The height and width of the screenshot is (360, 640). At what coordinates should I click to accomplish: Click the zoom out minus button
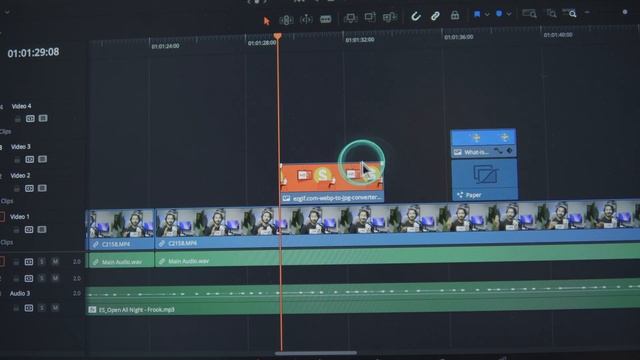(587, 13)
